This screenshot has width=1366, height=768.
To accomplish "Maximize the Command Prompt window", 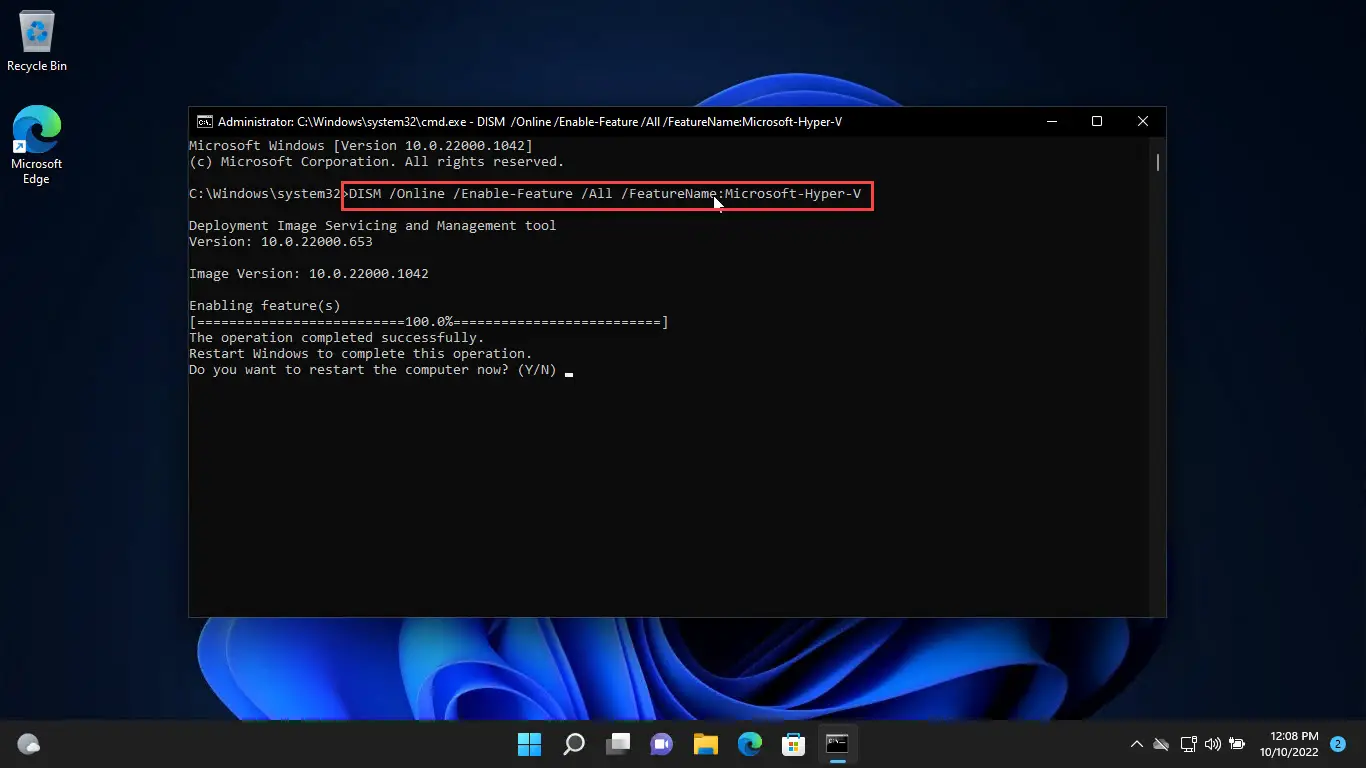I will (1097, 122).
